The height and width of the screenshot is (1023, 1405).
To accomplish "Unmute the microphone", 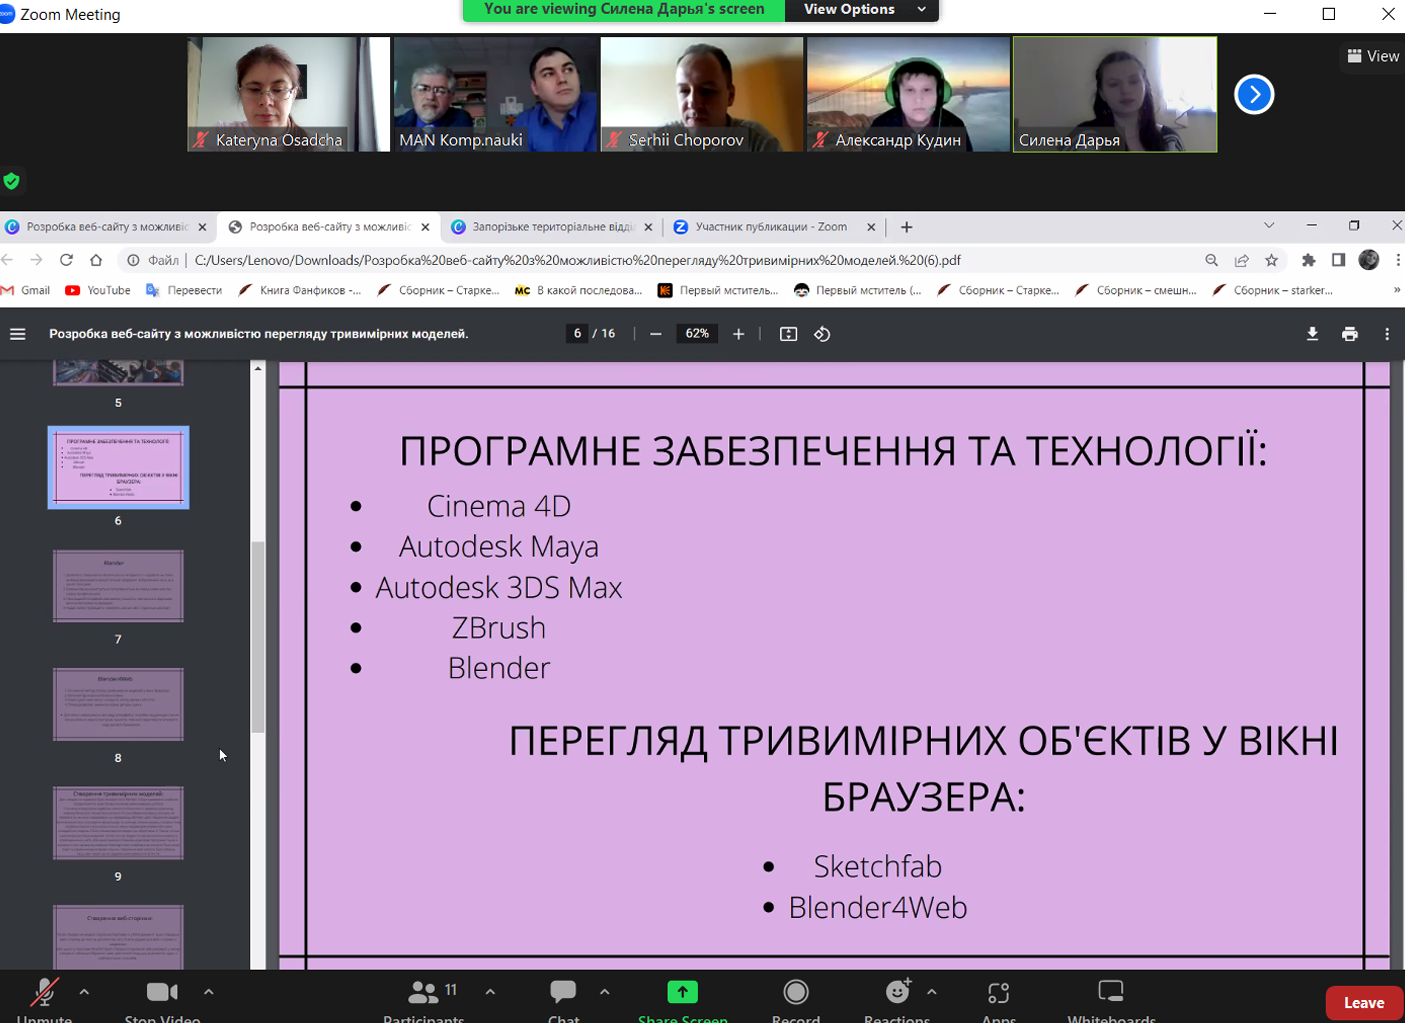I will click(x=44, y=992).
